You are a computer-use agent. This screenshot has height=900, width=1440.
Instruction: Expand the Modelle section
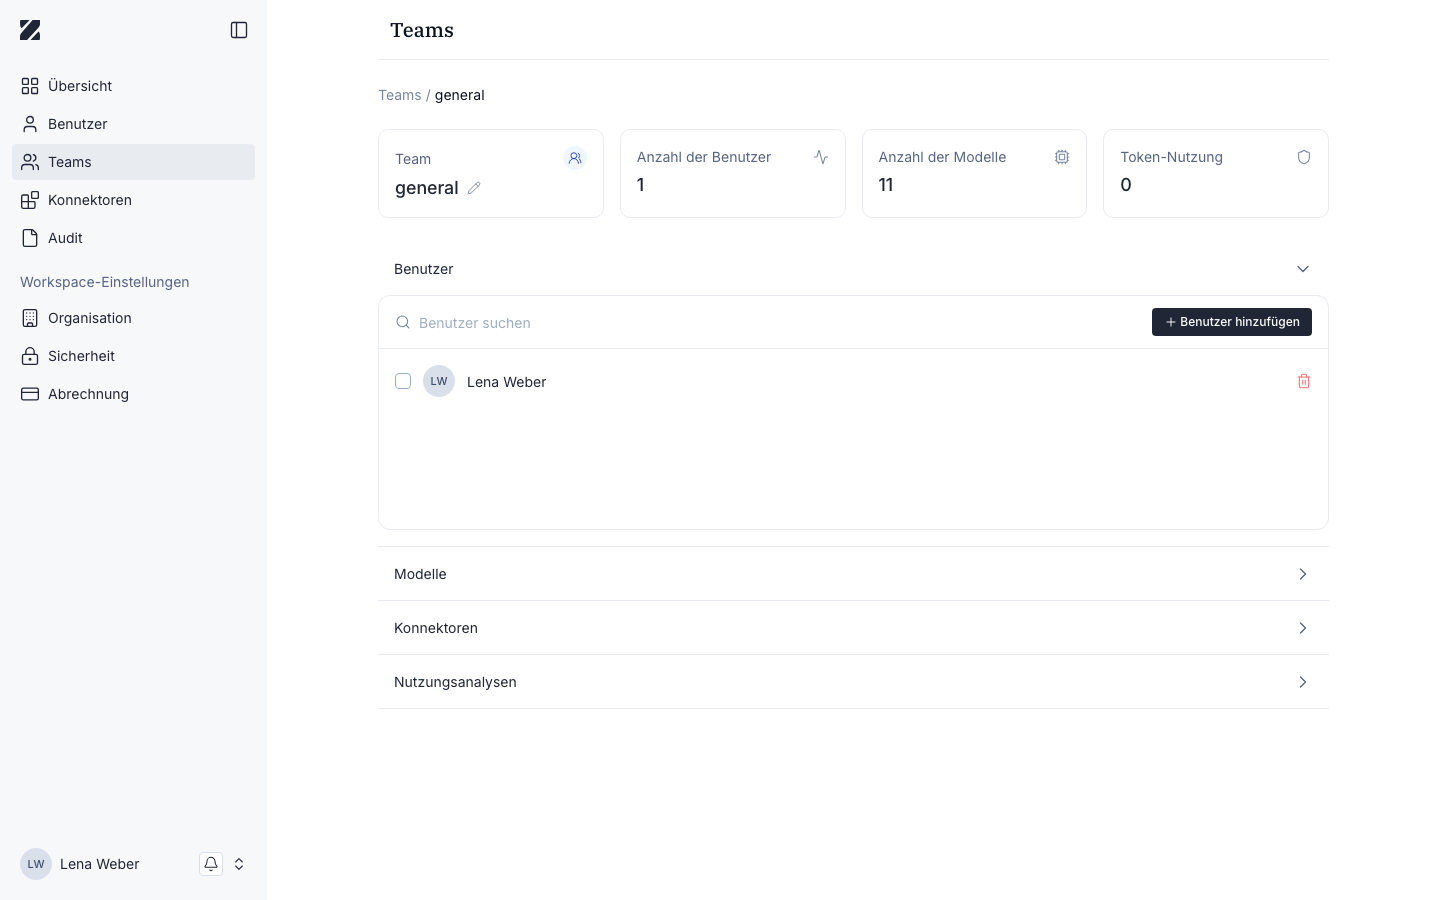click(853, 574)
